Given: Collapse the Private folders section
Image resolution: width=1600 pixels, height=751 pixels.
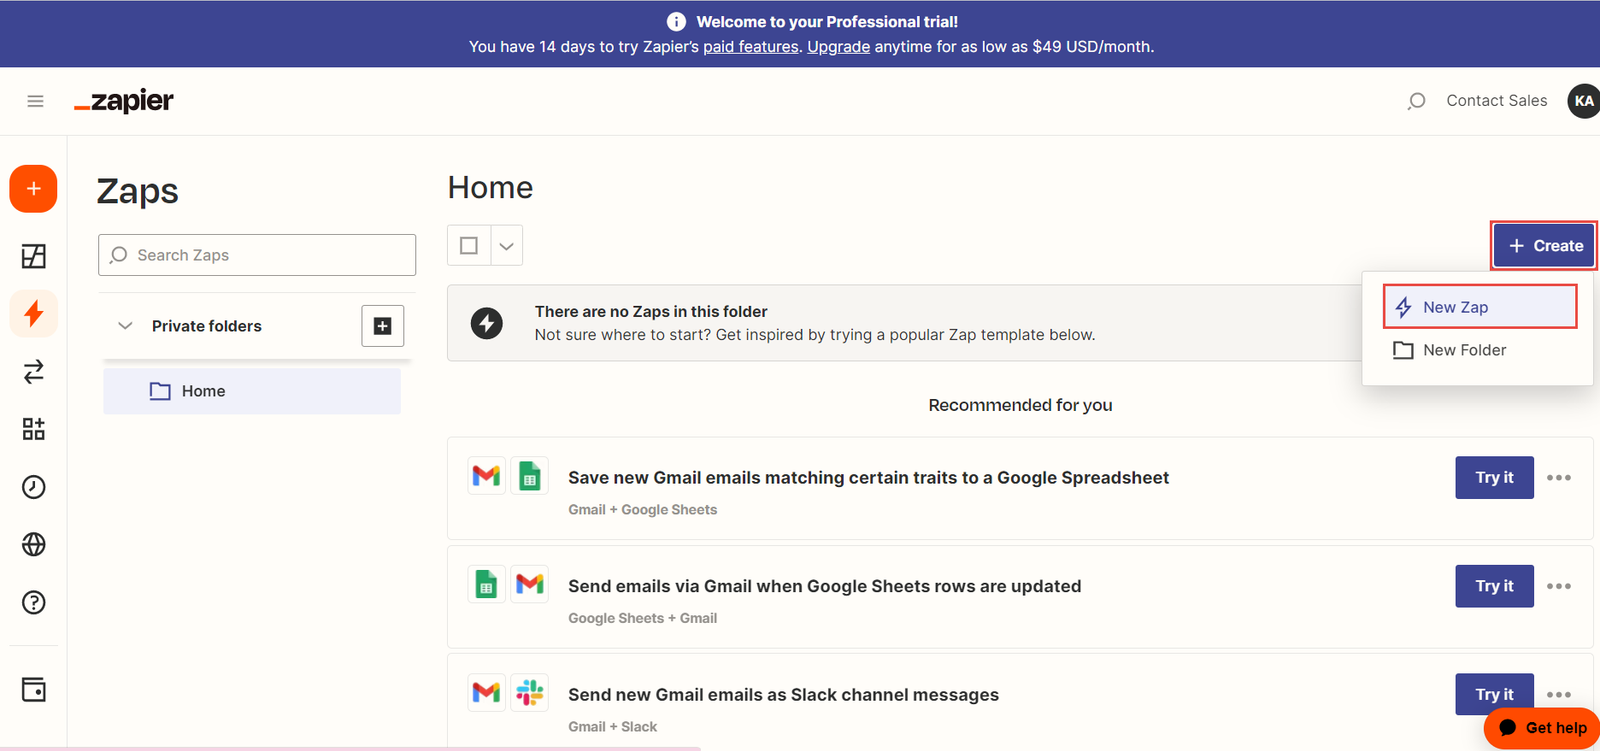Looking at the screenshot, I should pyautogui.click(x=125, y=326).
